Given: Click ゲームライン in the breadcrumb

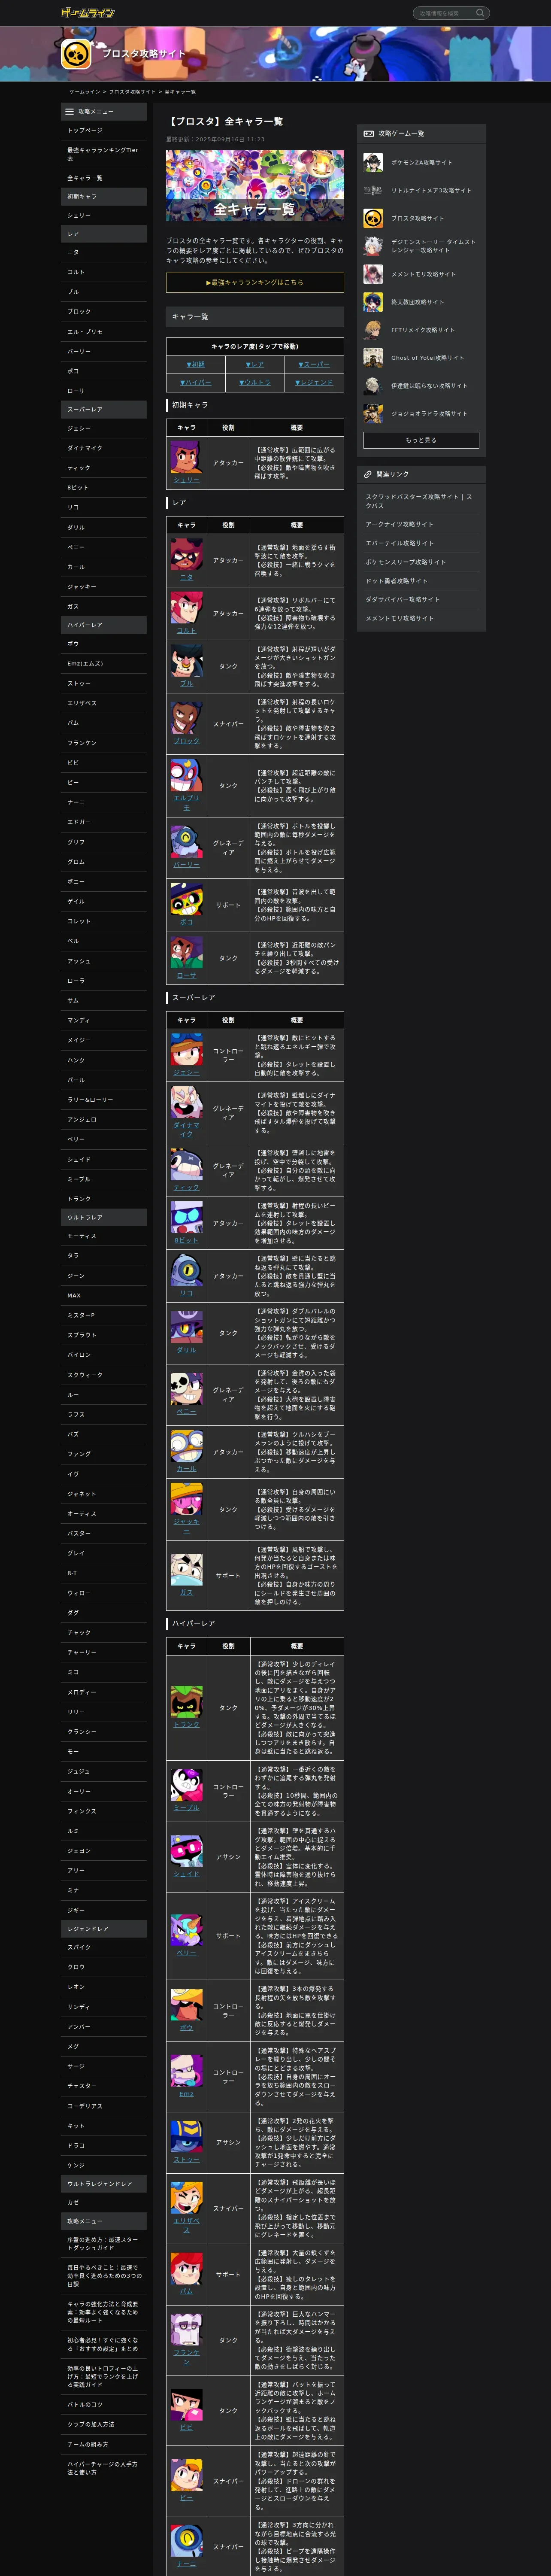Looking at the screenshot, I should click(x=84, y=92).
